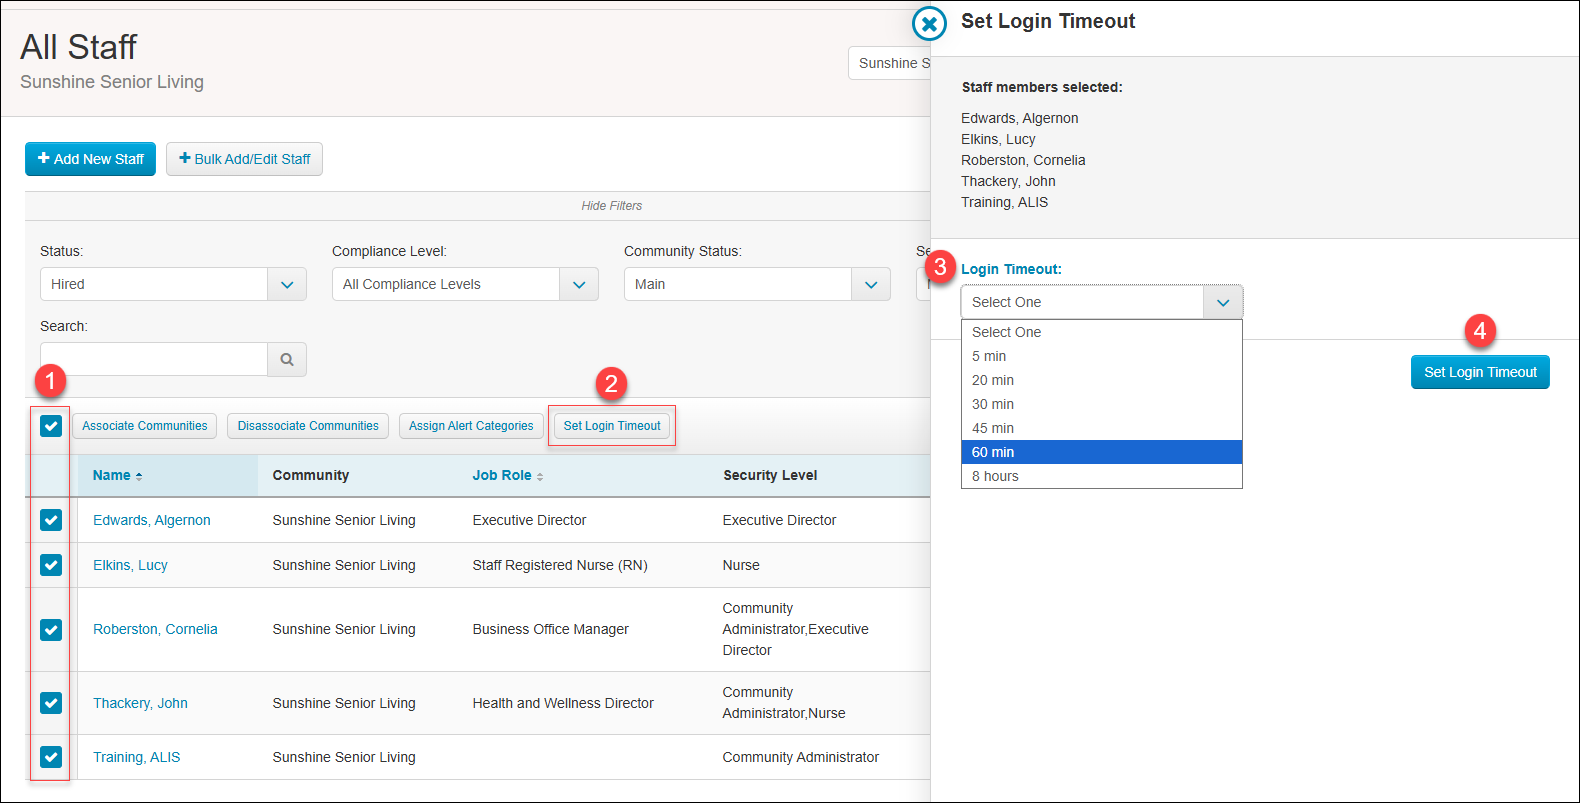Click the Bulk Add/Edit Staff button
Screen dimensions: 1580x803
tap(244, 159)
